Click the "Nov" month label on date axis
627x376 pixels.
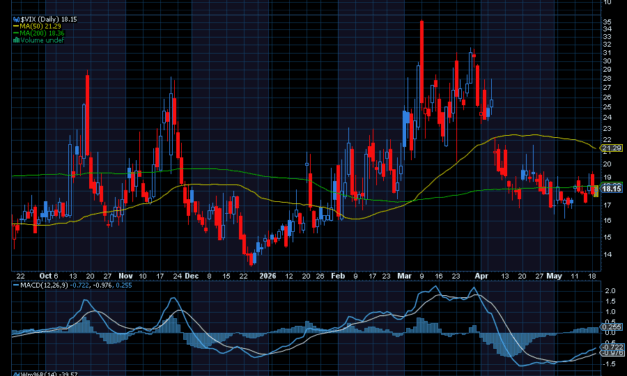click(x=126, y=276)
